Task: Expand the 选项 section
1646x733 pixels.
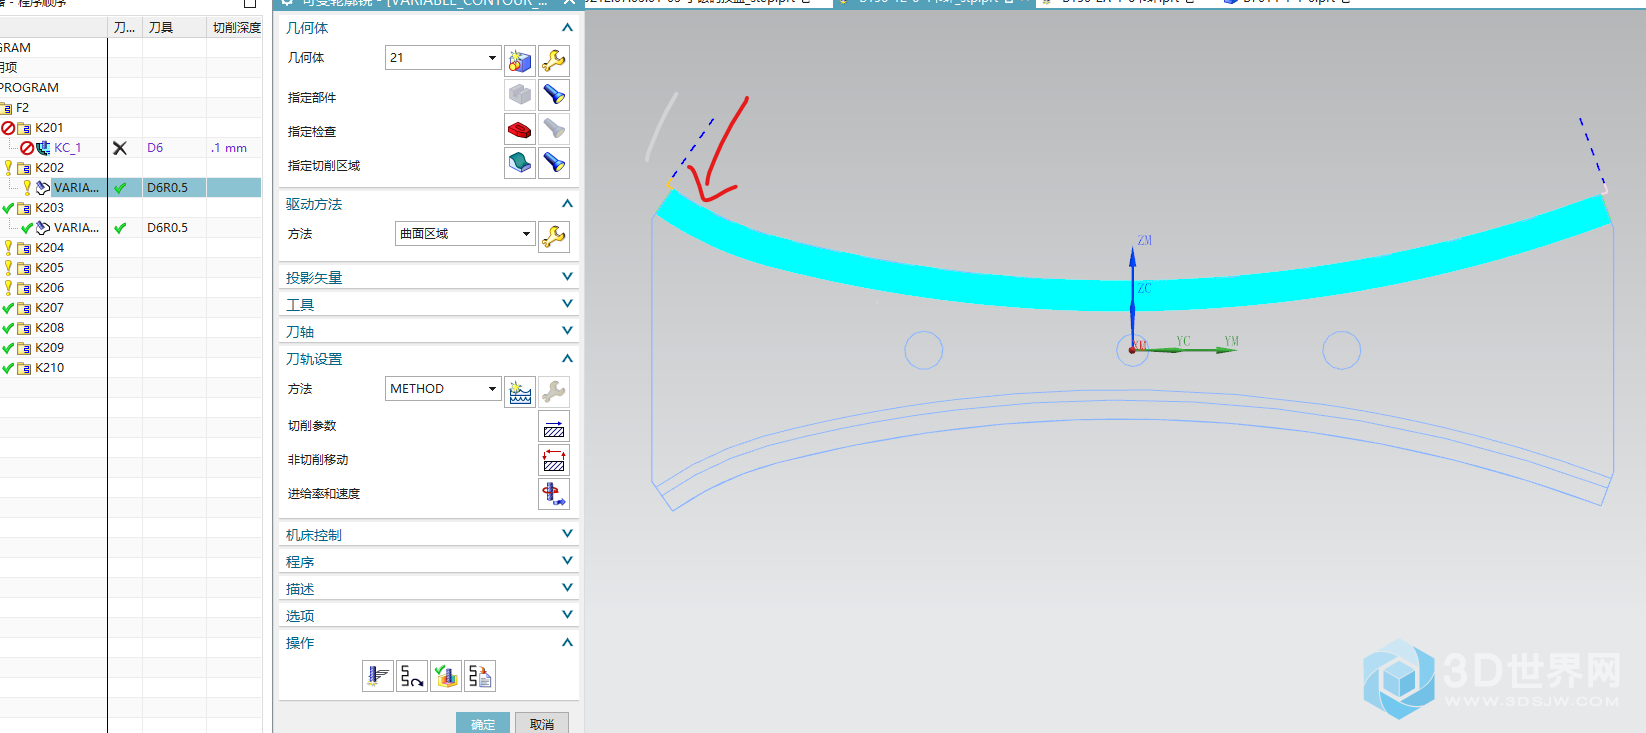Action: [x=567, y=615]
